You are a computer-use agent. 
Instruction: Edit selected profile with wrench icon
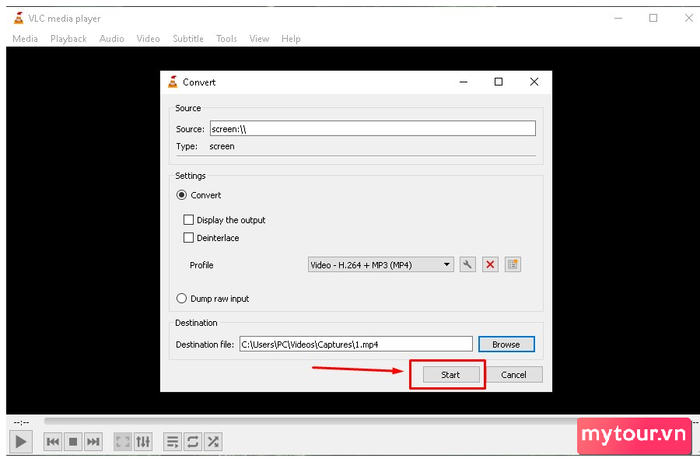pyautogui.click(x=467, y=265)
